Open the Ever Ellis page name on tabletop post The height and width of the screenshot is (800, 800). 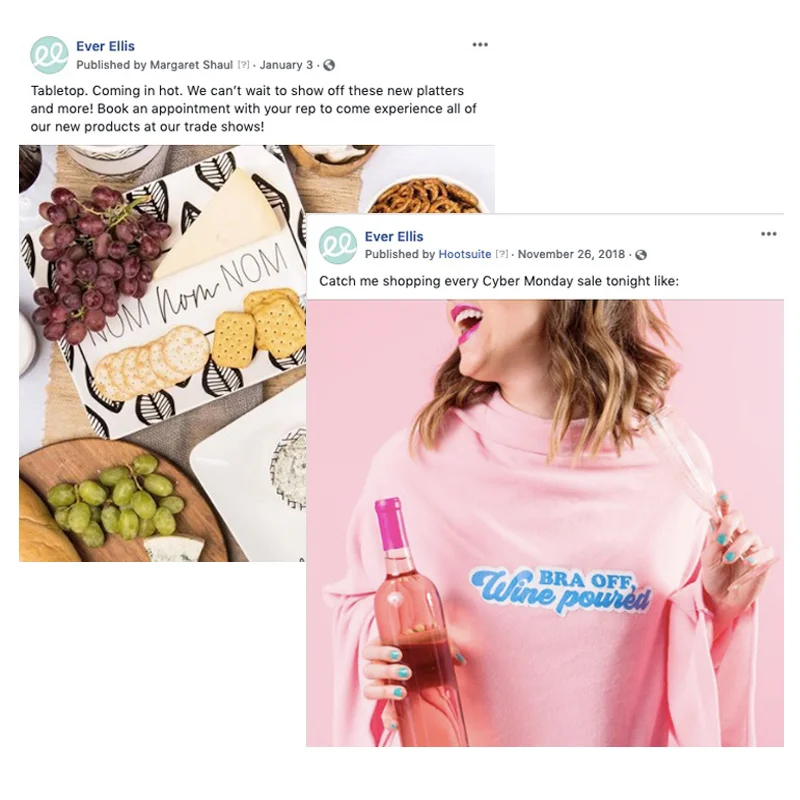106,46
